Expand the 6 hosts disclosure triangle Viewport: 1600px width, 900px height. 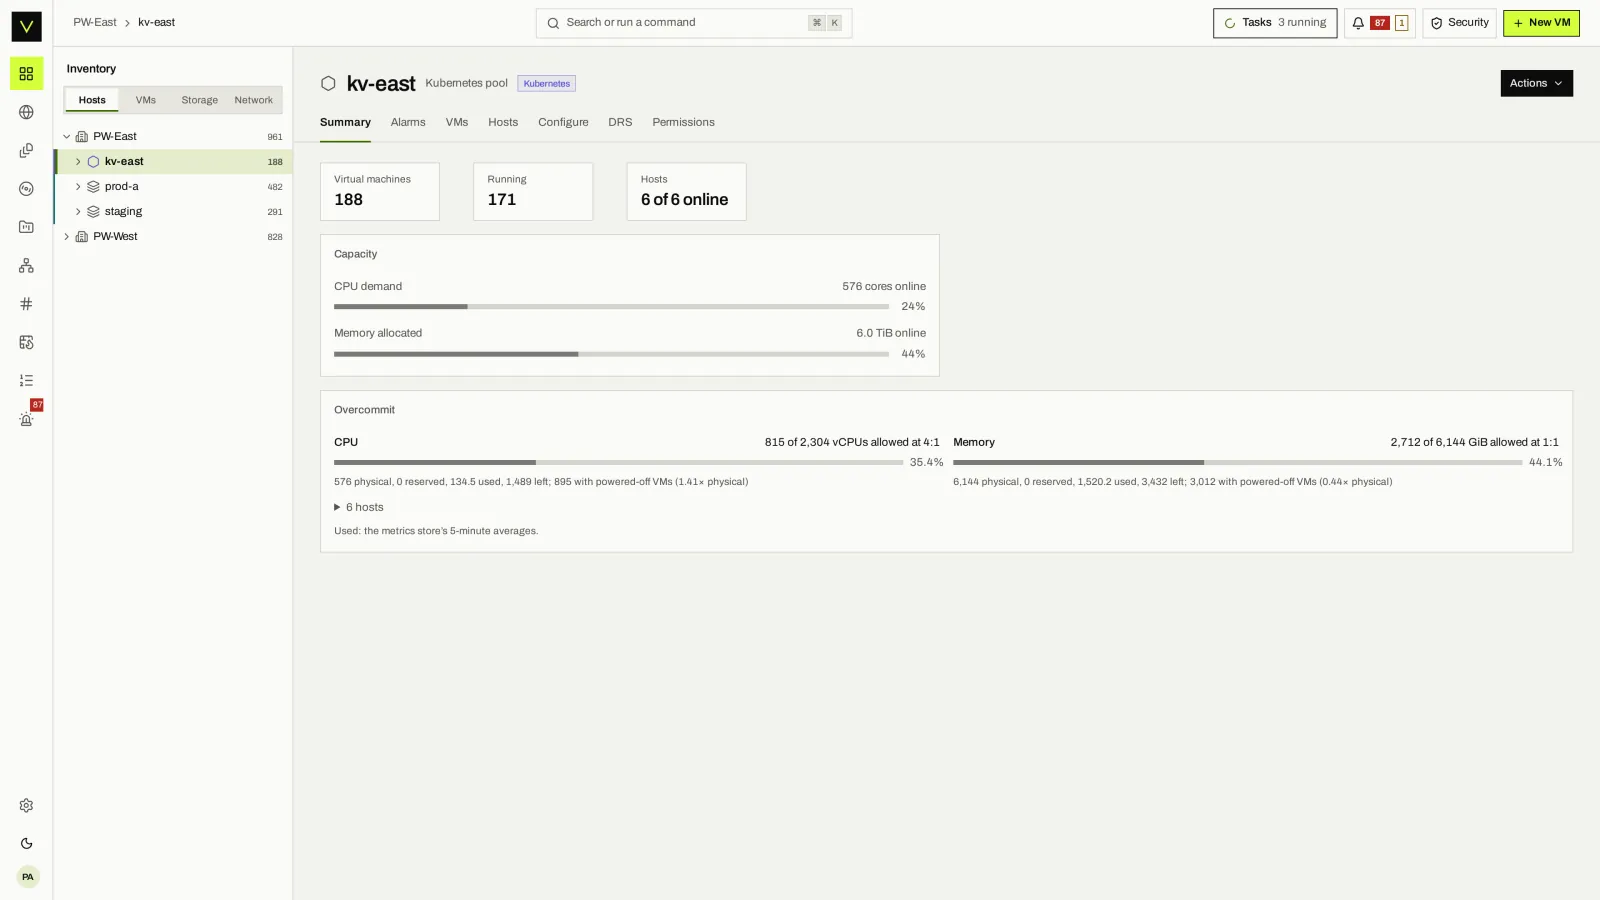pyautogui.click(x=337, y=508)
